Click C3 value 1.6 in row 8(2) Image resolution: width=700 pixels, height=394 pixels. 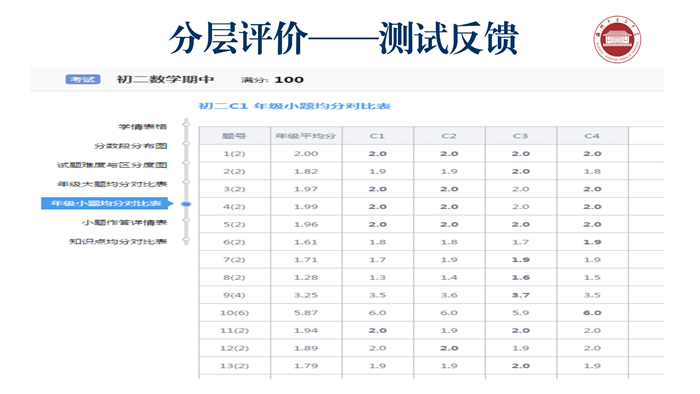tap(521, 278)
